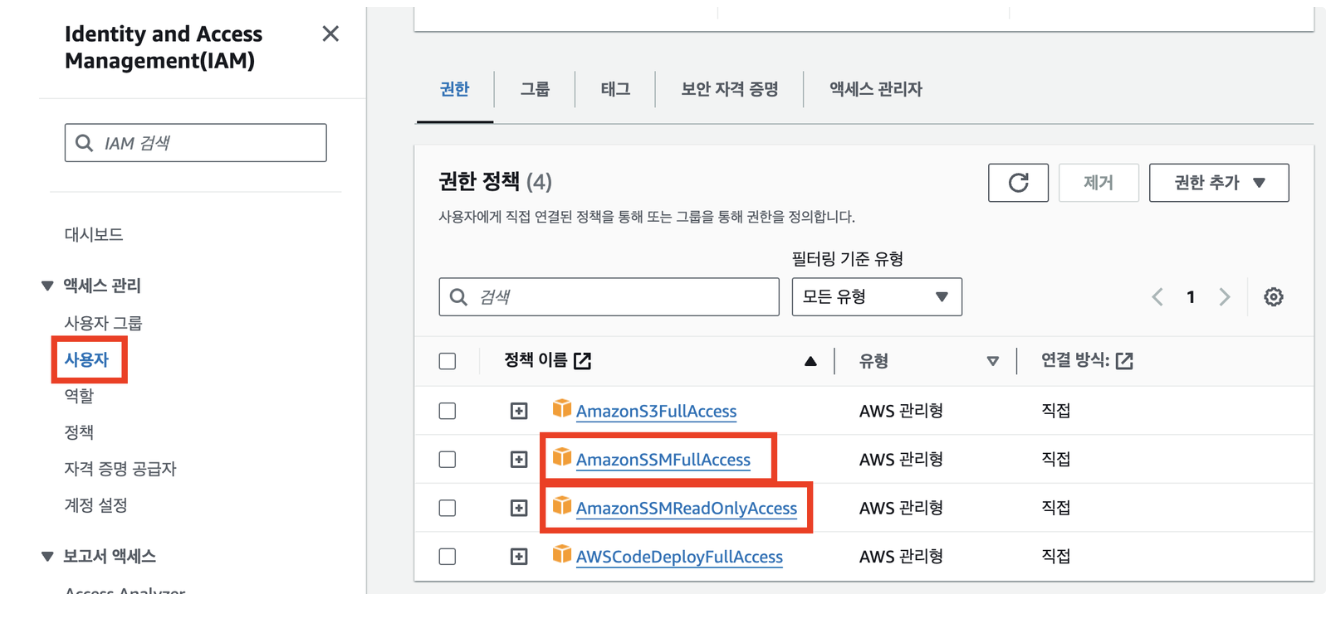
Task: Click the AmazonSSMFullAccess orange box icon
Action: (x=562, y=458)
